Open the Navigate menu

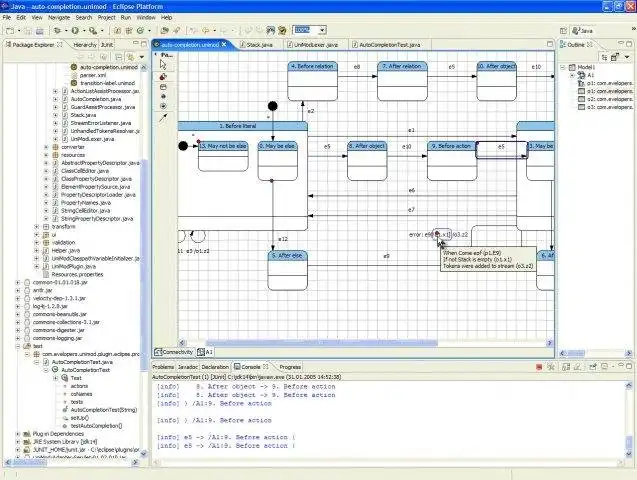point(59,17)
